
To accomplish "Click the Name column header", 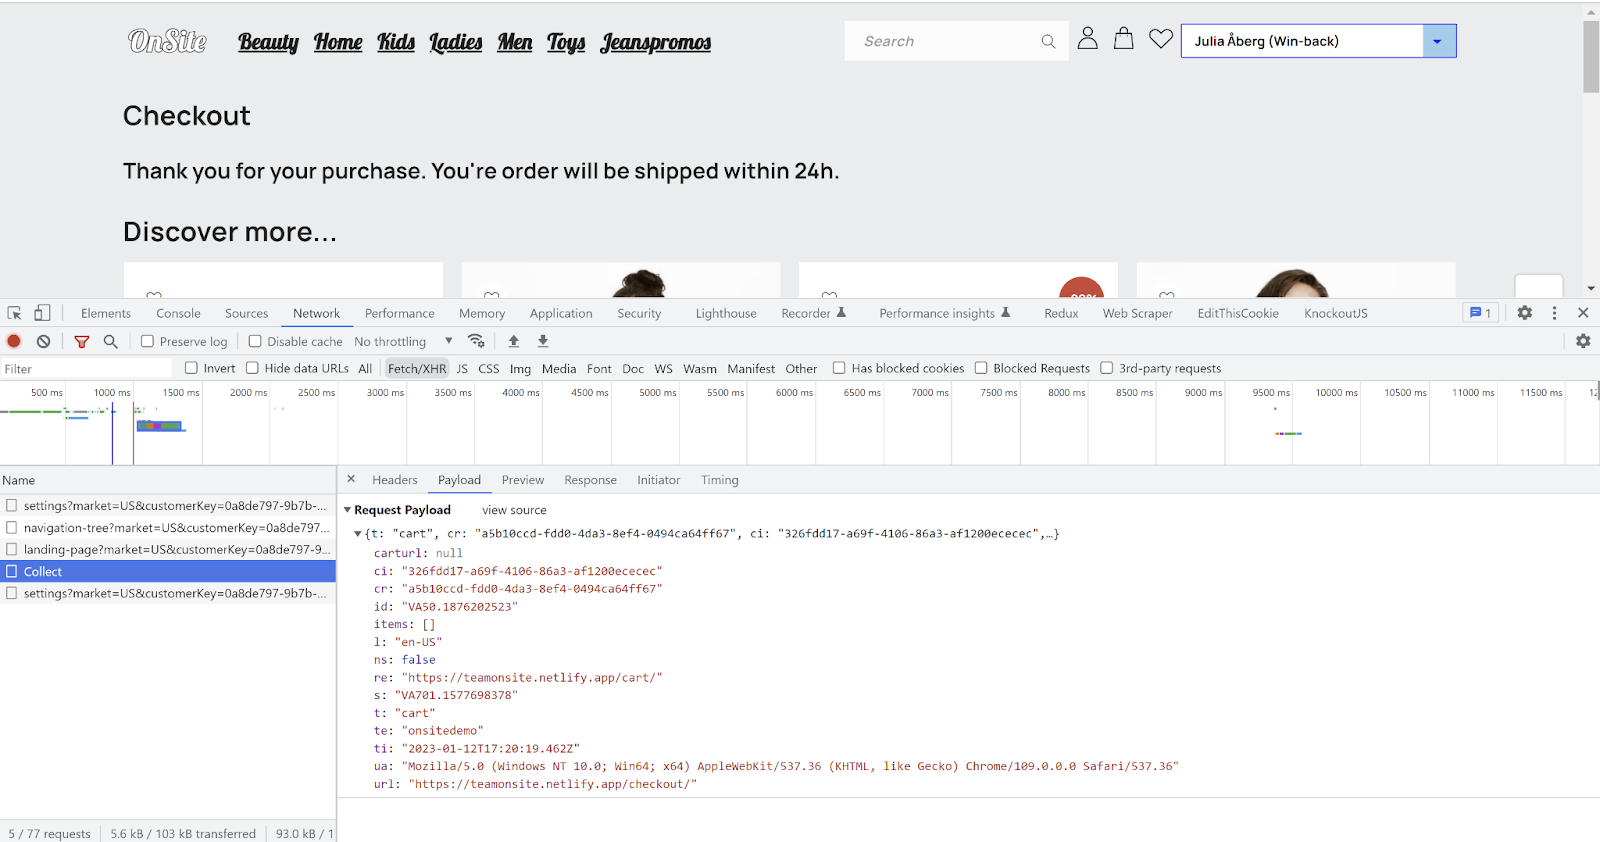I will pos(168,480).
